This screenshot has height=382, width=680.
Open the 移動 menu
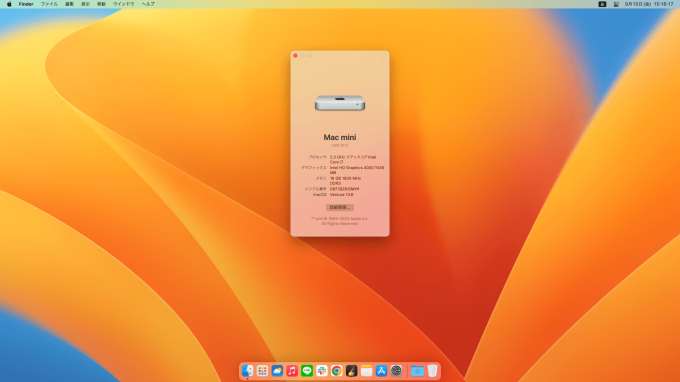(101, 4)
